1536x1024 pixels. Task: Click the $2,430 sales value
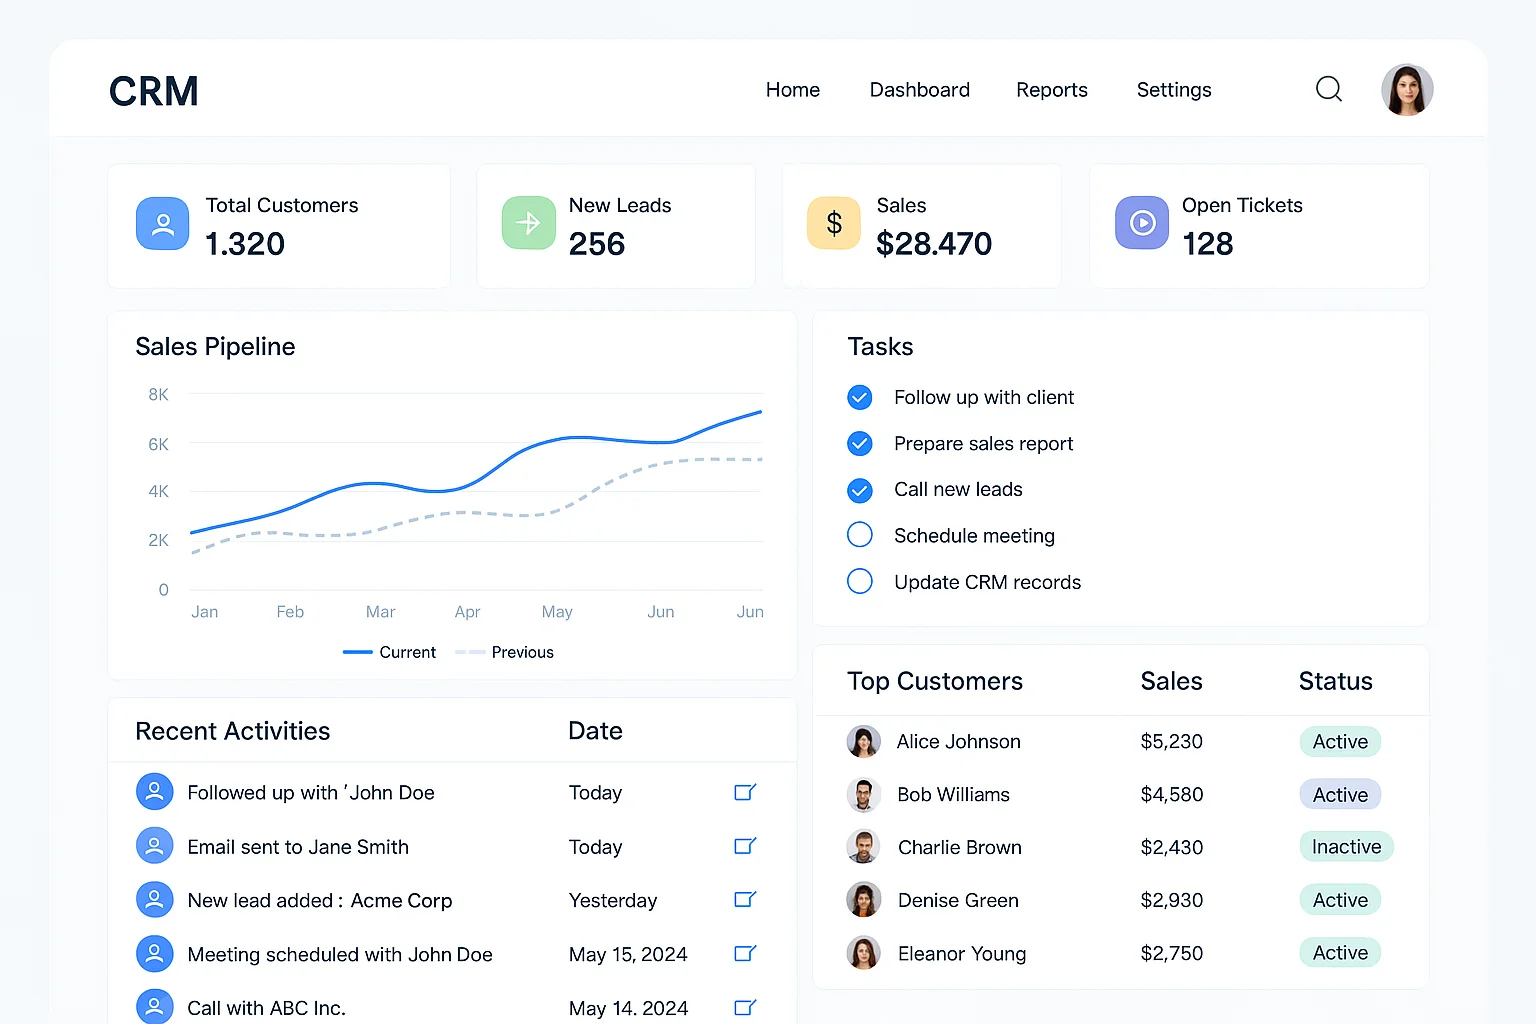(1171, 847)
